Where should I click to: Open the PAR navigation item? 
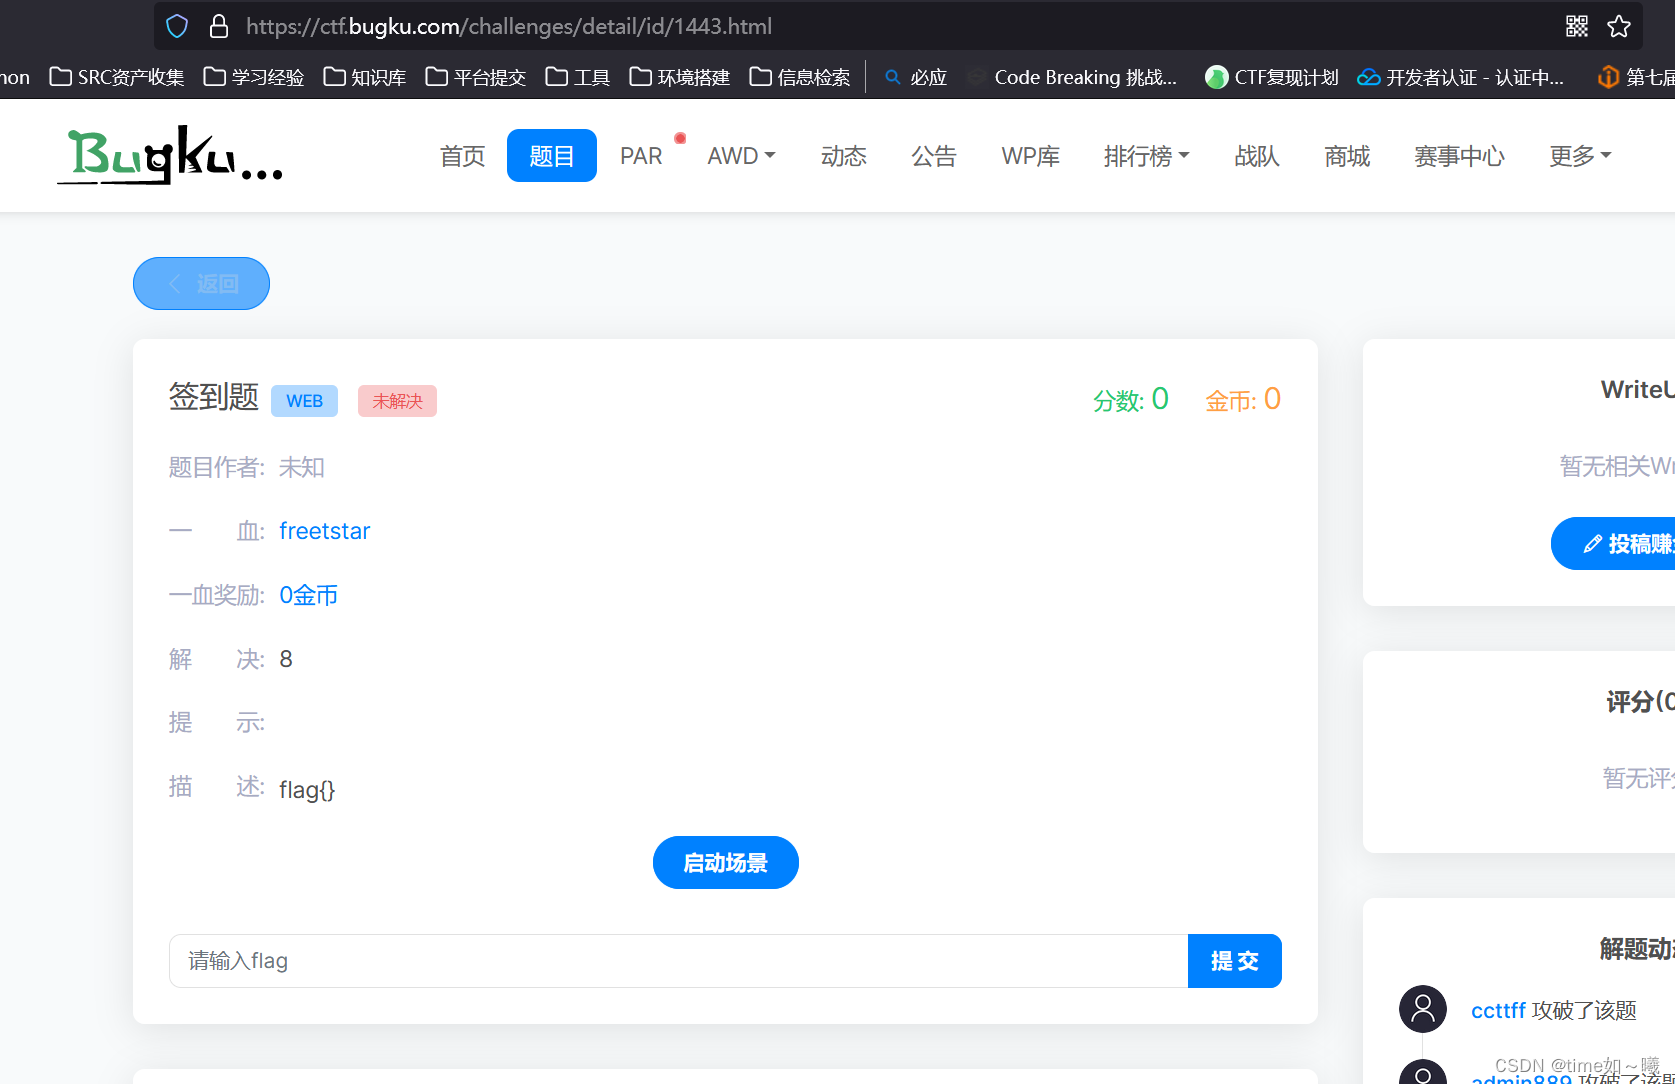[x=641, y=156]
